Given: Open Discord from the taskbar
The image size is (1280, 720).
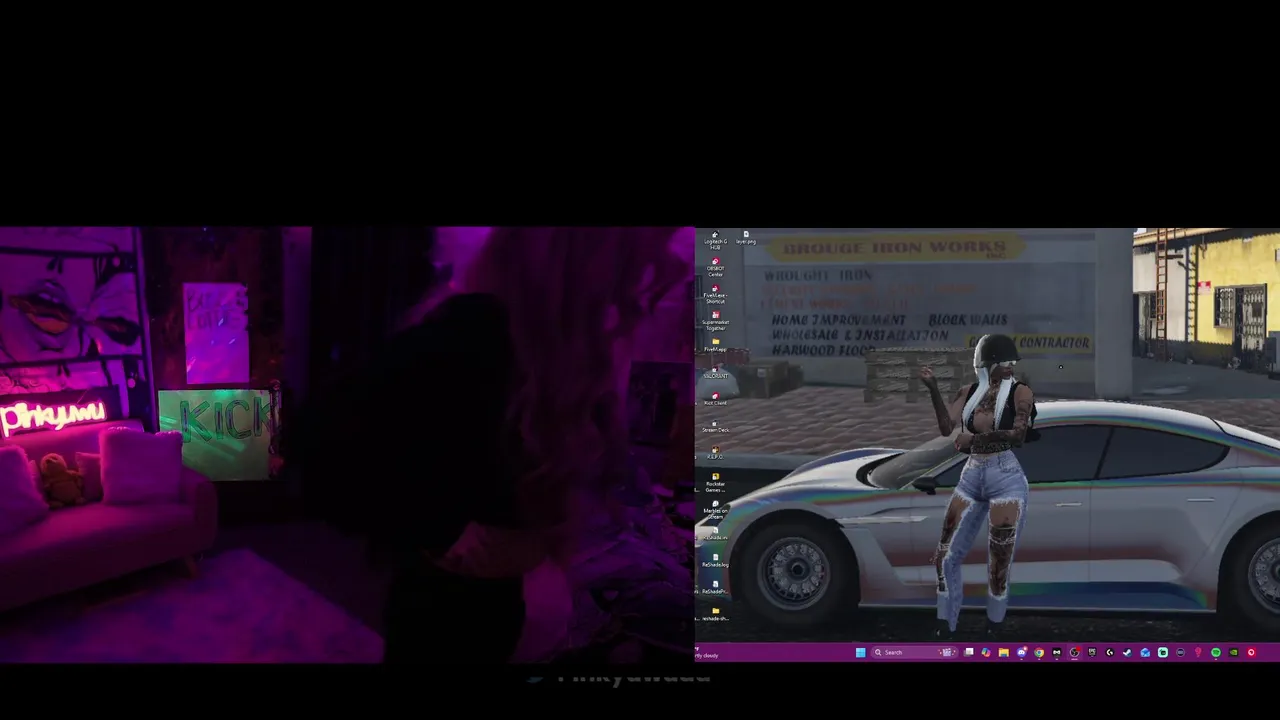Looking at the screenshot, I should pyautogui.click(x=1022, y=652).
